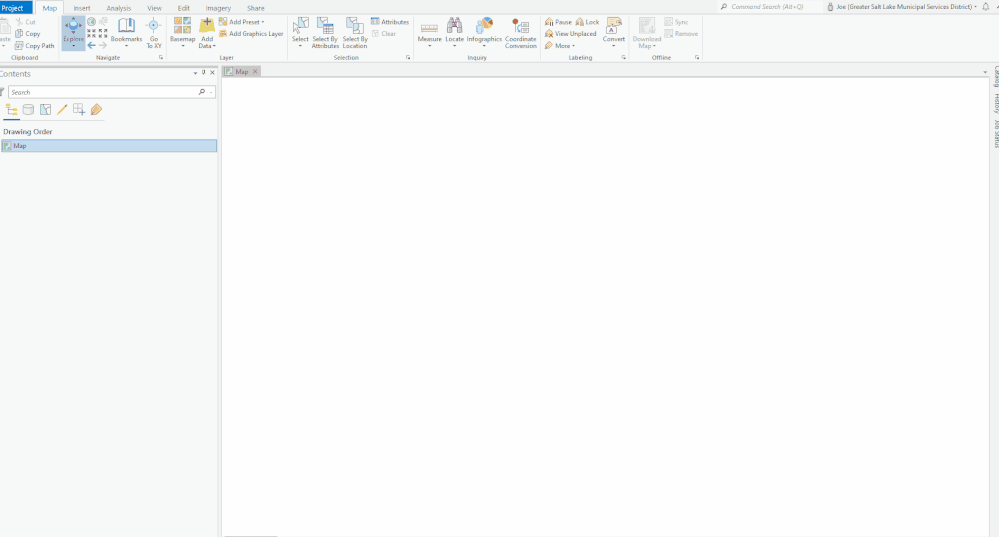The image size is (999, 537).
Task: Select List By Data Source icon
Action: [28, 110]
